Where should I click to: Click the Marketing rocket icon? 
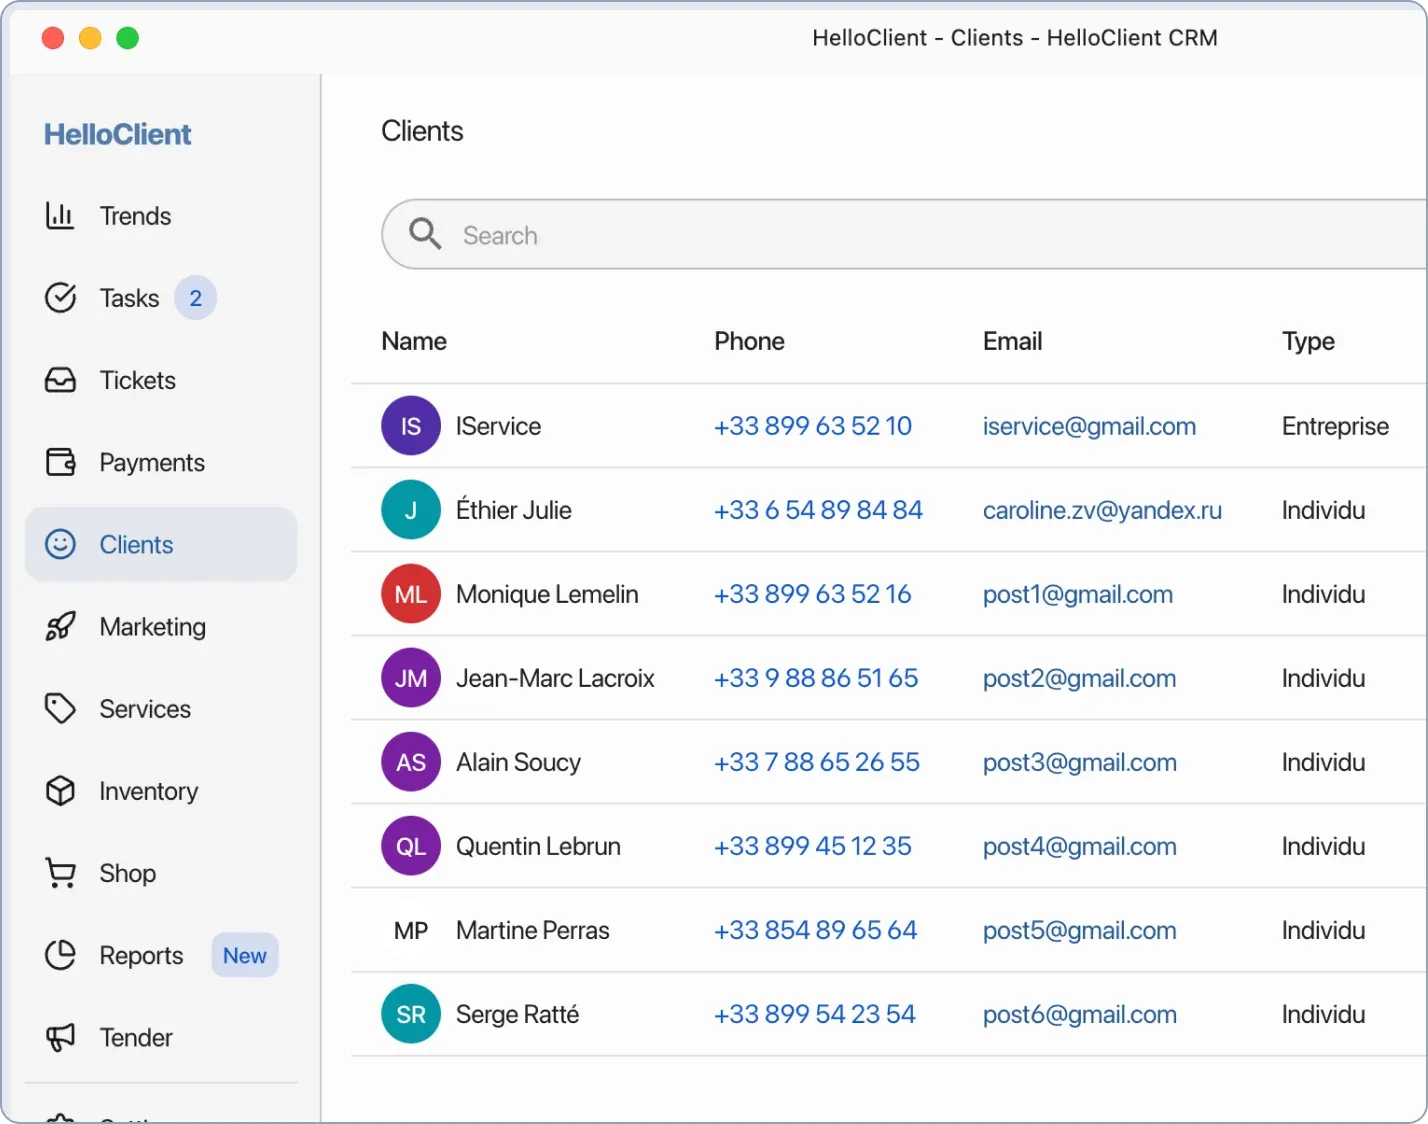coord(61,627)
